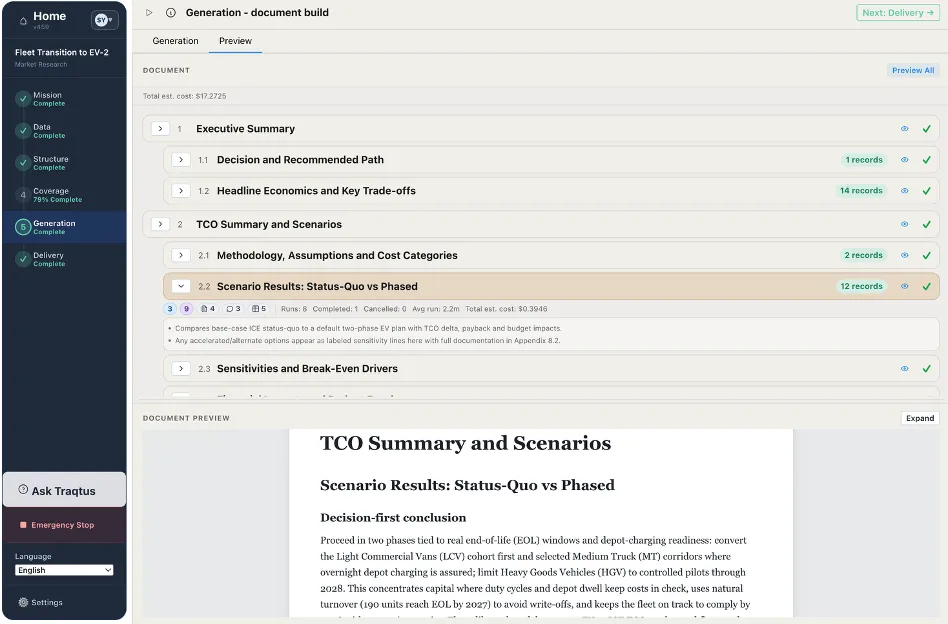
Task: Click the TCO Summary and Scenarios preview heading
Action: [466, 443]
